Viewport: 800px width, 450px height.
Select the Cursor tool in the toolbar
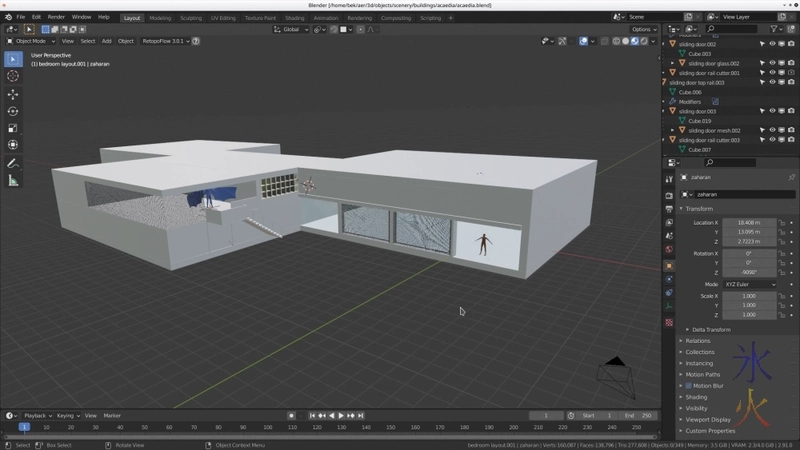[13, 76]
